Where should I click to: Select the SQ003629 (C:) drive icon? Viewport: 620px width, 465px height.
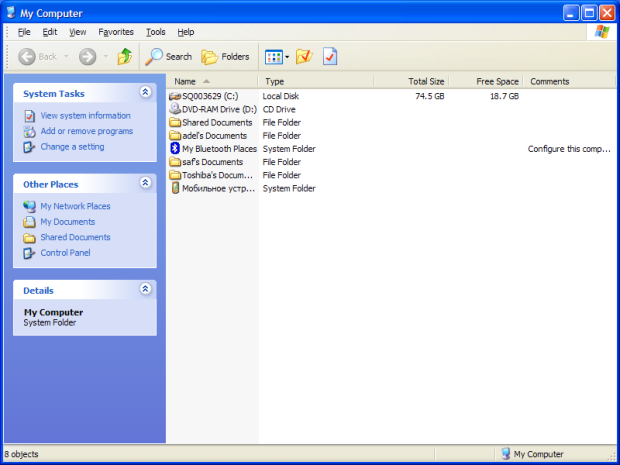pos(175,96)
